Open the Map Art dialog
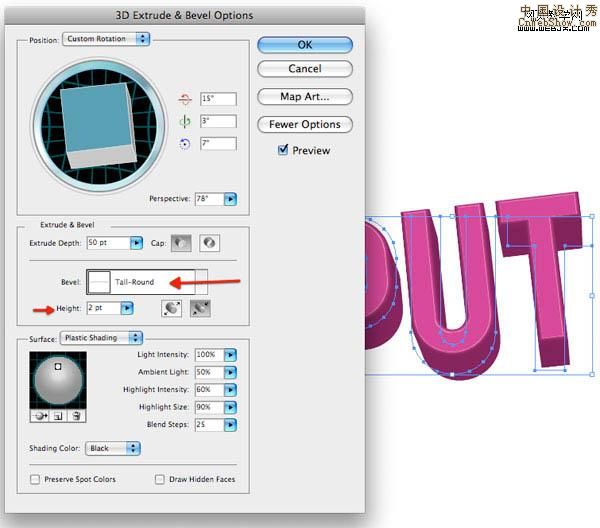The image size is (600, 528). tap(305, 96)
